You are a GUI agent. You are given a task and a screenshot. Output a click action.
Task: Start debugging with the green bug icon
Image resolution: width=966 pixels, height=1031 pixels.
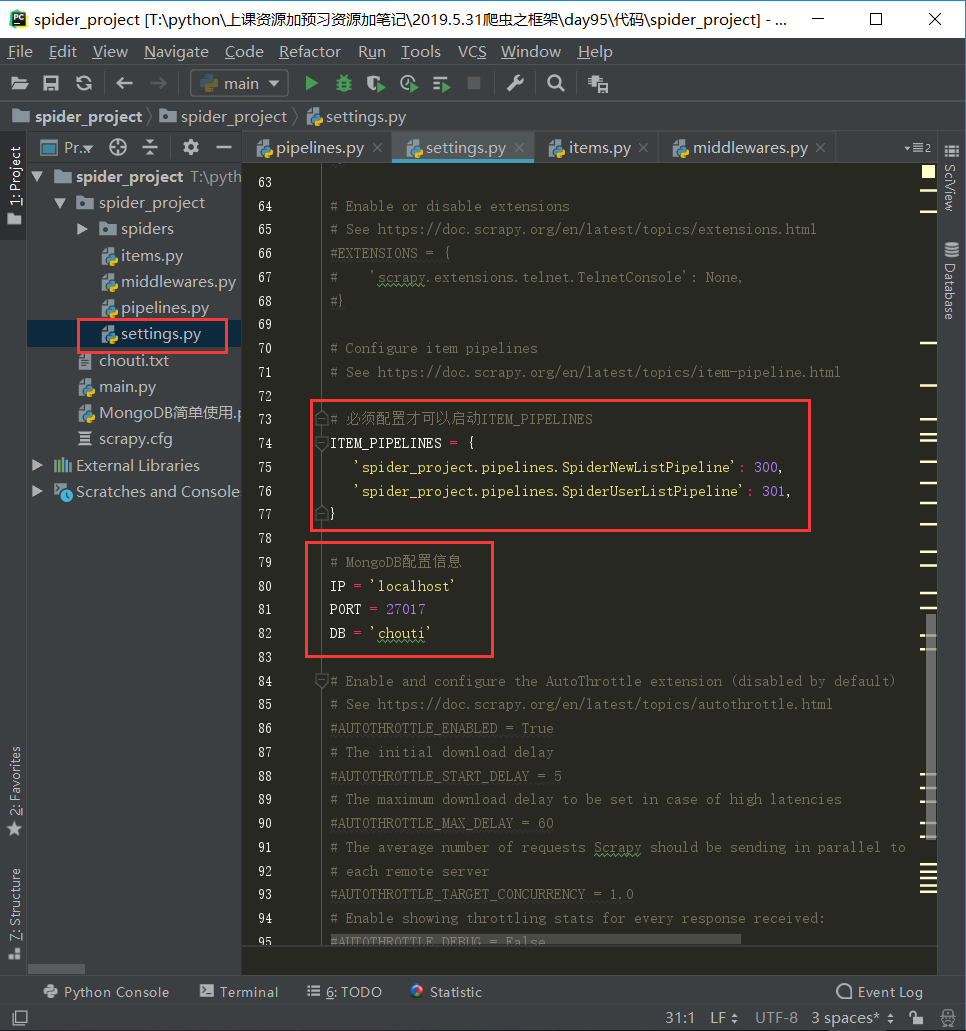(344, 84)
